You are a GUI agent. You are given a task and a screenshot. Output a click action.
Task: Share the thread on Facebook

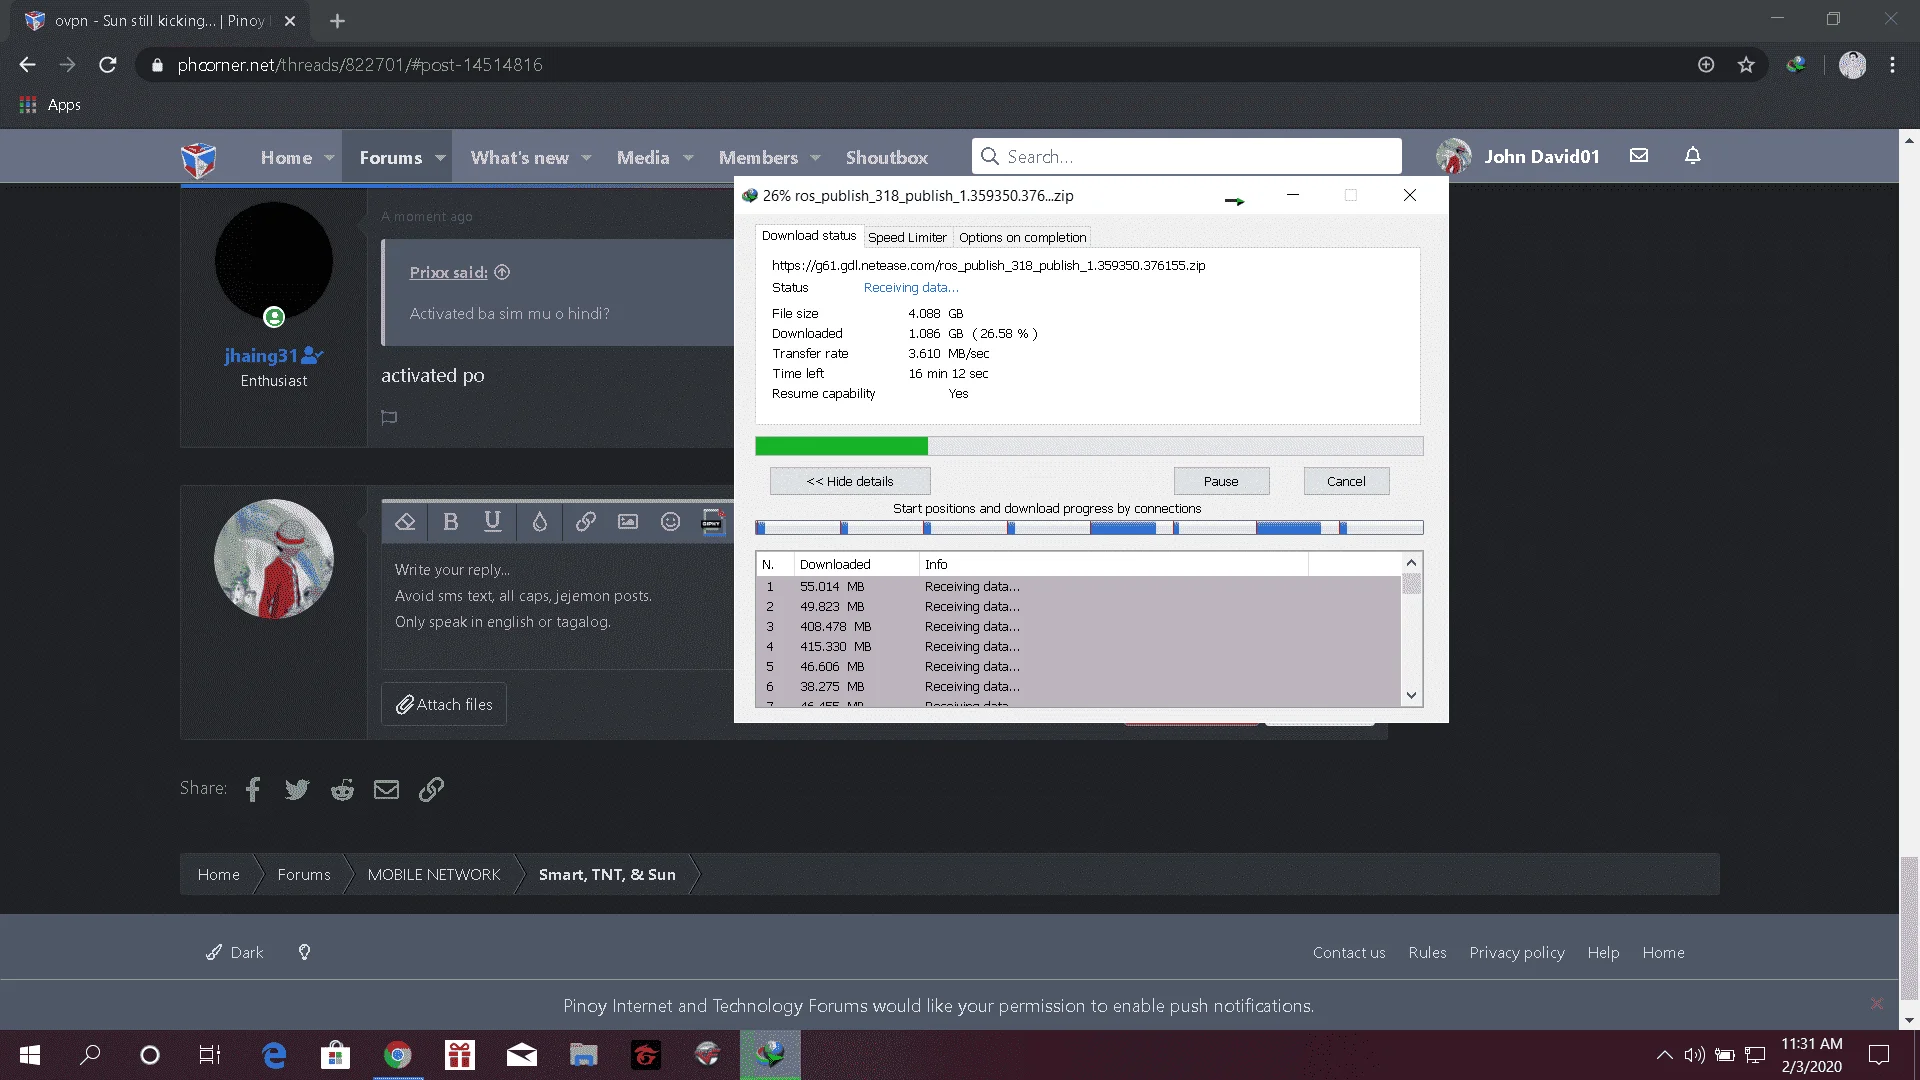click(253, 790)
